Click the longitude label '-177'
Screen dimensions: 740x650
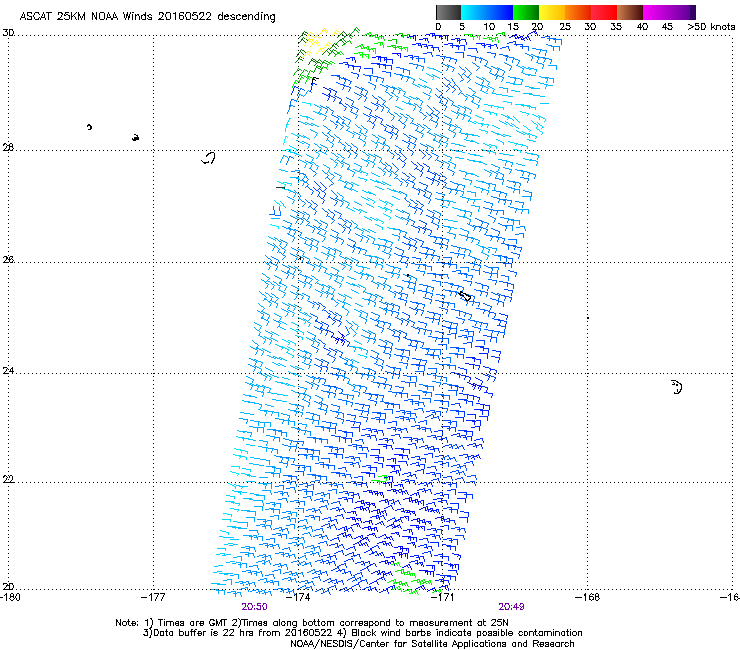click(x=153, y=597)
